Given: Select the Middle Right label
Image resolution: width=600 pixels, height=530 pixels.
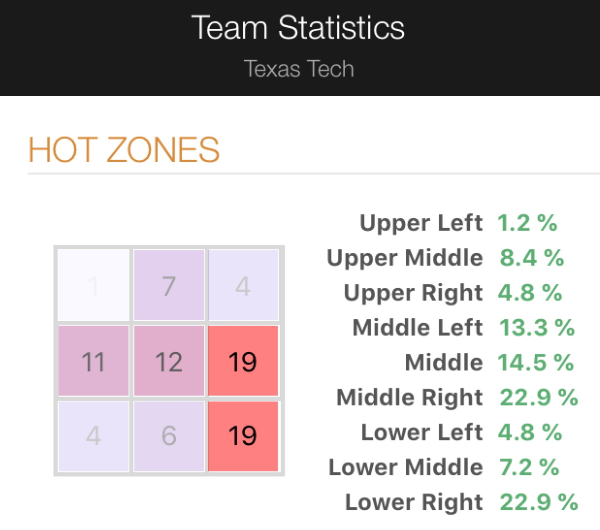Looking at the screenshot, I should point(409,397).
